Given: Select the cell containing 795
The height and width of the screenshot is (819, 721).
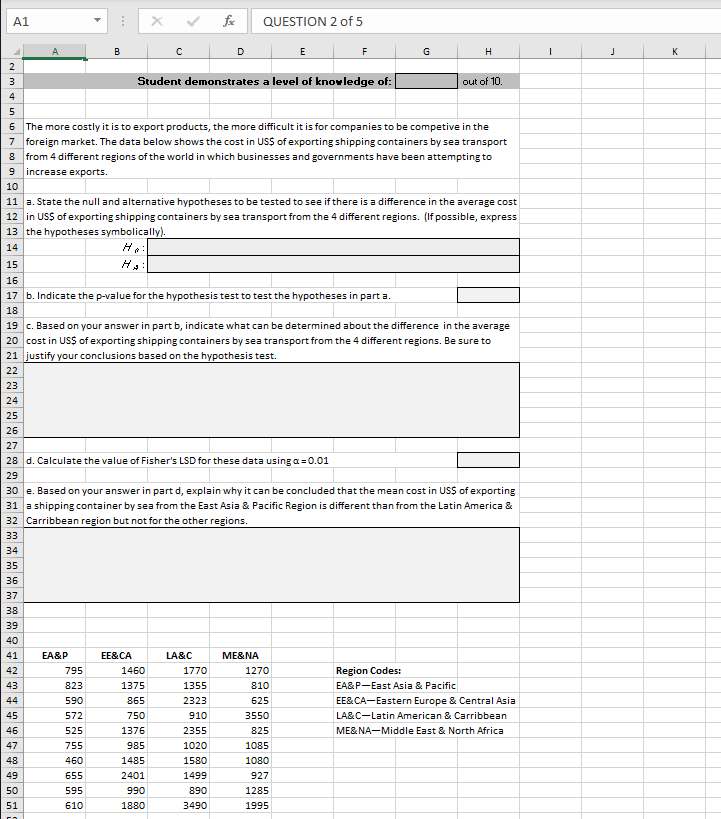Looking at the screenshot, I should click(55, 671).
